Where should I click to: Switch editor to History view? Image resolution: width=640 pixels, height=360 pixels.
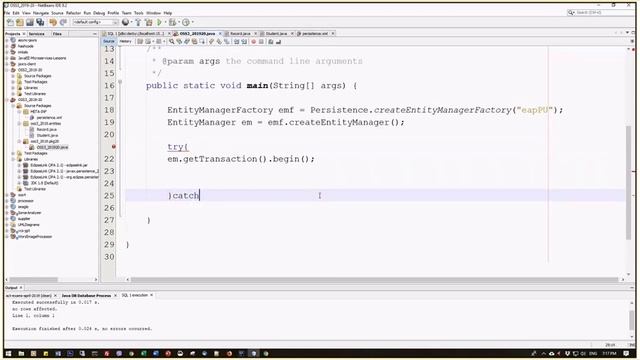click(125, 42)
